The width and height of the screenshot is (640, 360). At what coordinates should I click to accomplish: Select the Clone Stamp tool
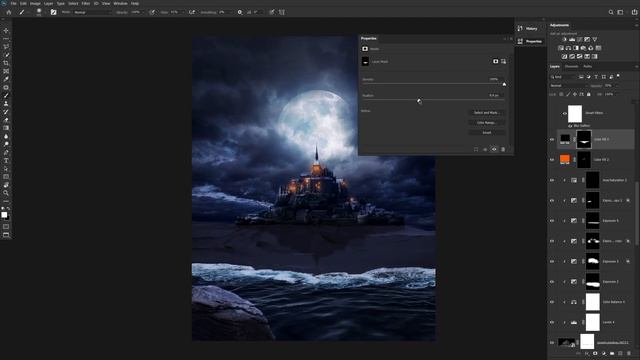click(x=6, y=104)
